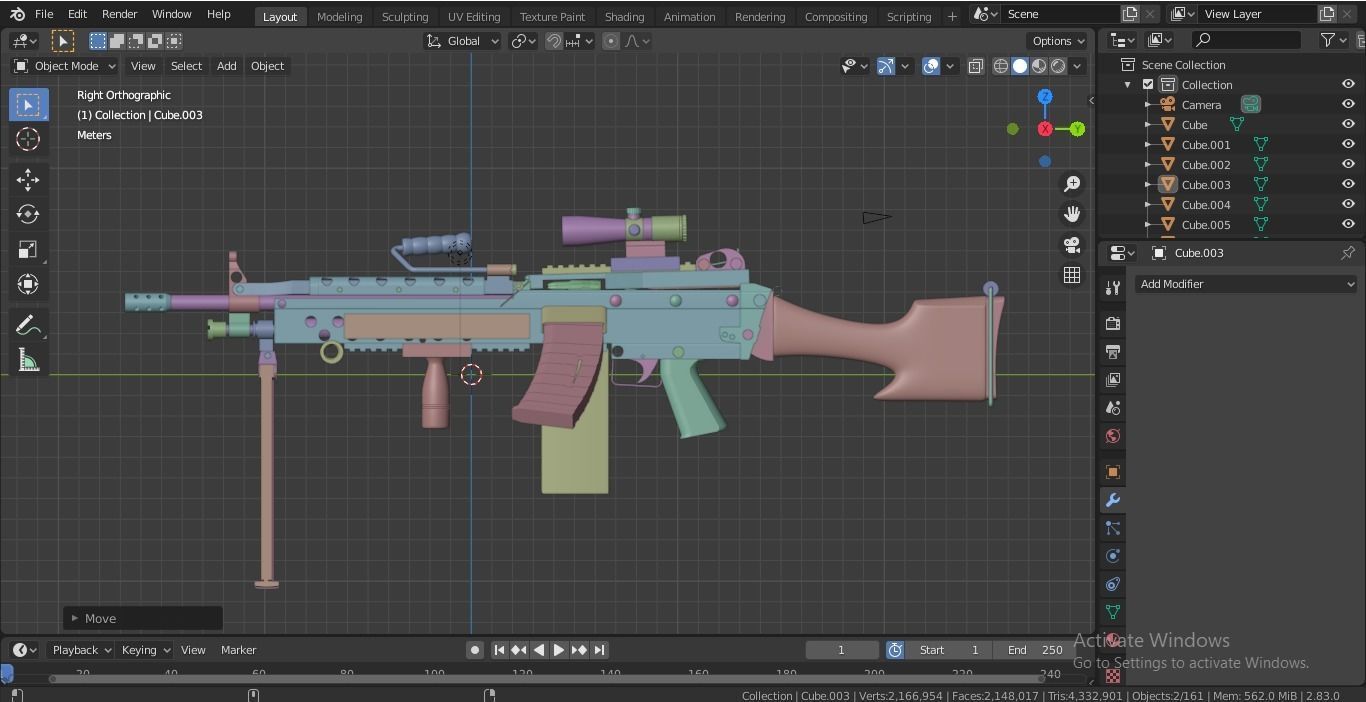Open View Layer properties tab
The image size is (1366, 702).
click(x=1113, y=379)
